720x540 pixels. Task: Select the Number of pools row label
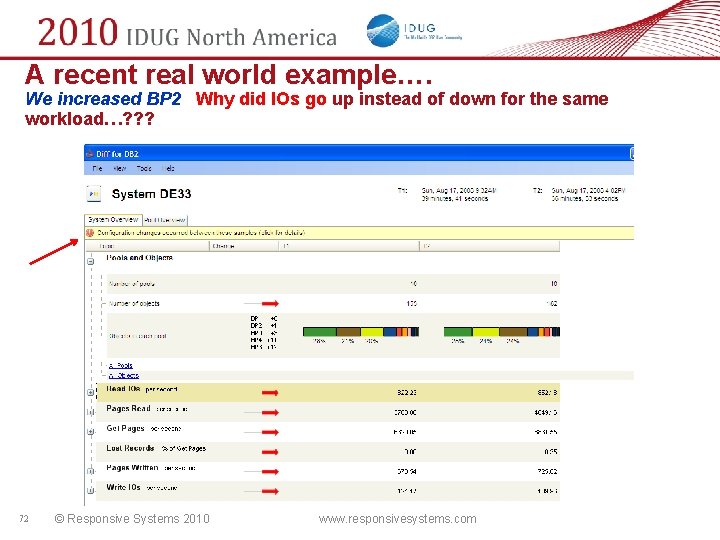click(x=132, y=284)
